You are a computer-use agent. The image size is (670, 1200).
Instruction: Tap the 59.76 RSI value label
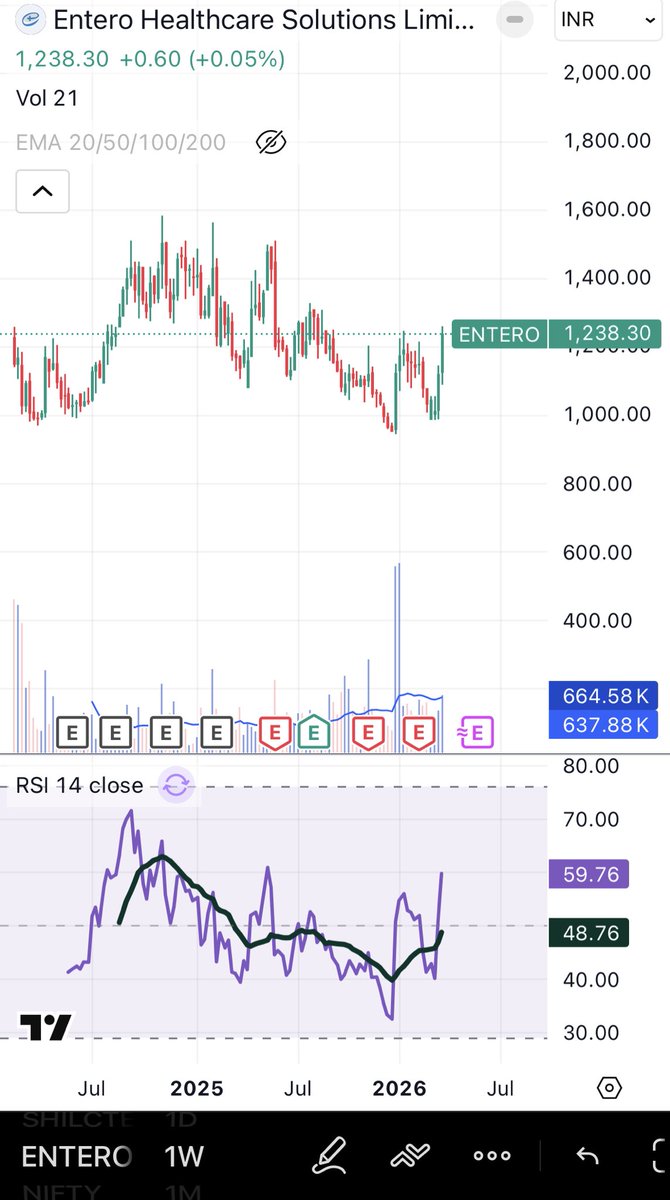[x=590, y=875]
